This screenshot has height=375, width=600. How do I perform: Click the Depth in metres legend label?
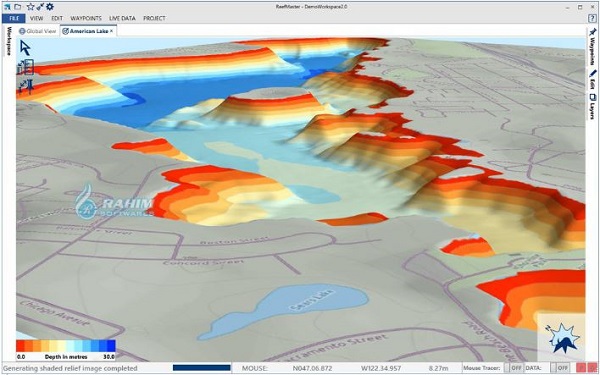pos(66,357)
